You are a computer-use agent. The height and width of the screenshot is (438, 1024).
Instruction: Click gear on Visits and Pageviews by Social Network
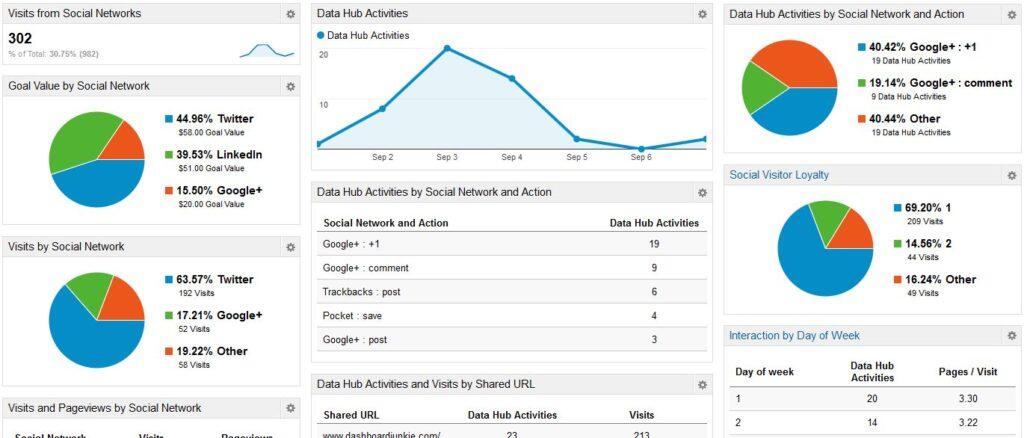290,409
